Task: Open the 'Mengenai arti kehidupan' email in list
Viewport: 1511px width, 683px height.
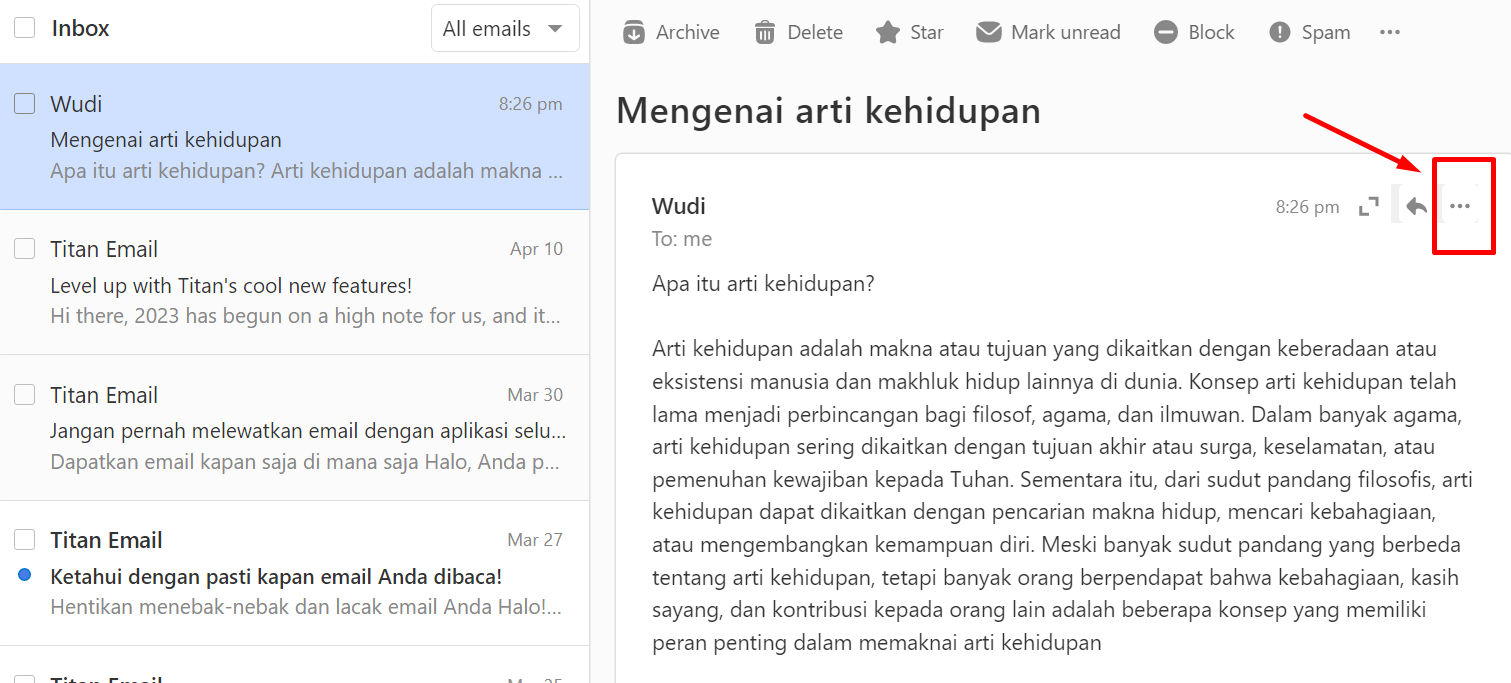Action: [x=295, y=137]
